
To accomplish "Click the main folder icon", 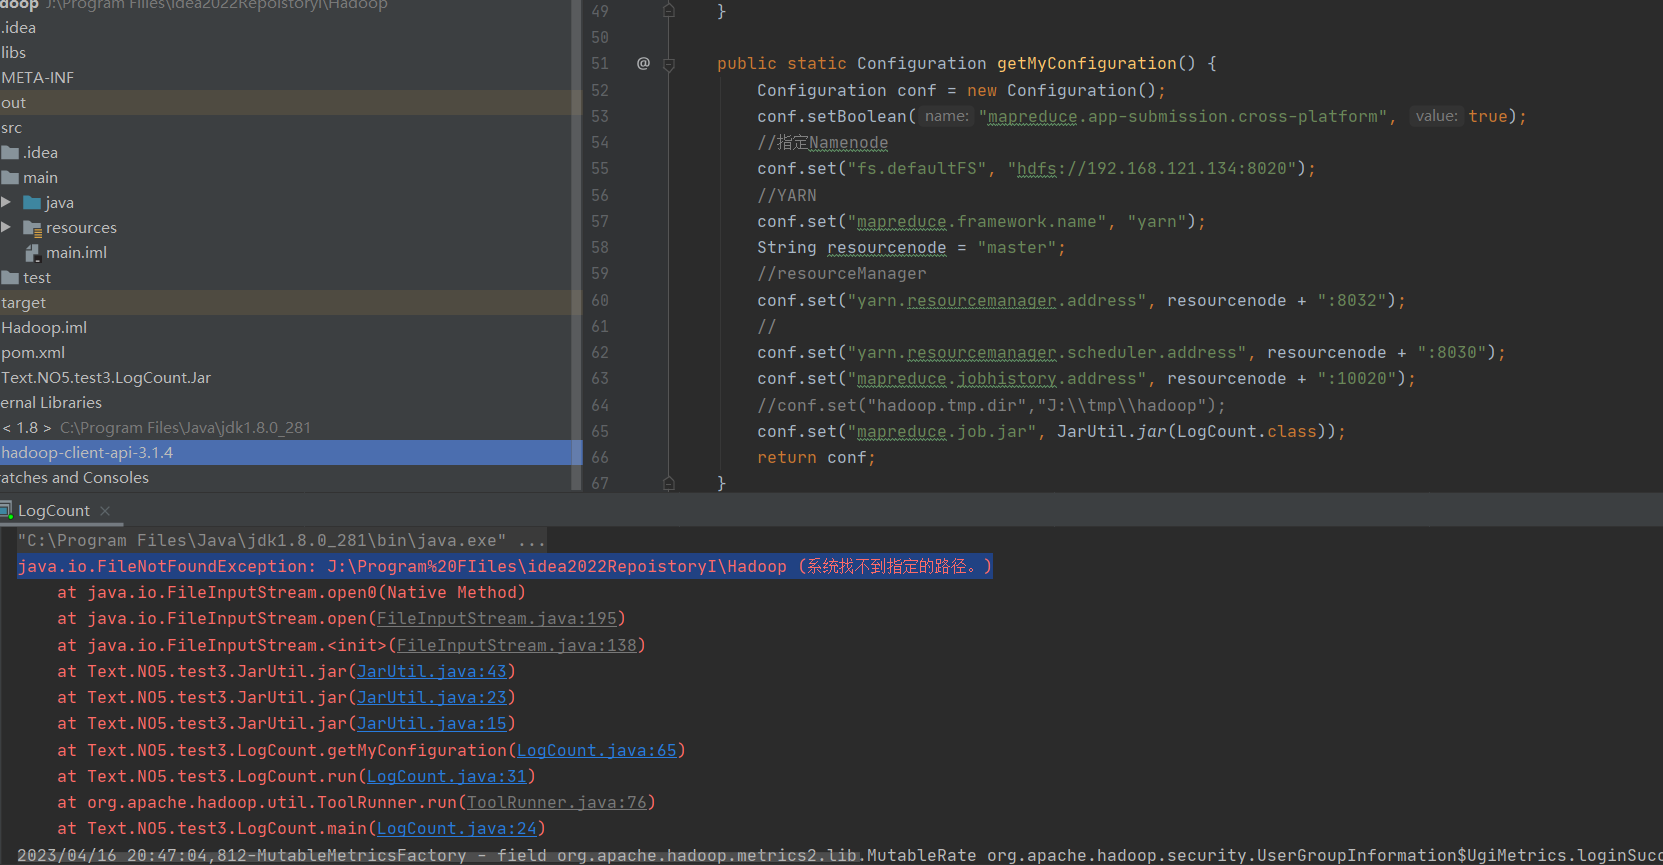I will 10,178.
